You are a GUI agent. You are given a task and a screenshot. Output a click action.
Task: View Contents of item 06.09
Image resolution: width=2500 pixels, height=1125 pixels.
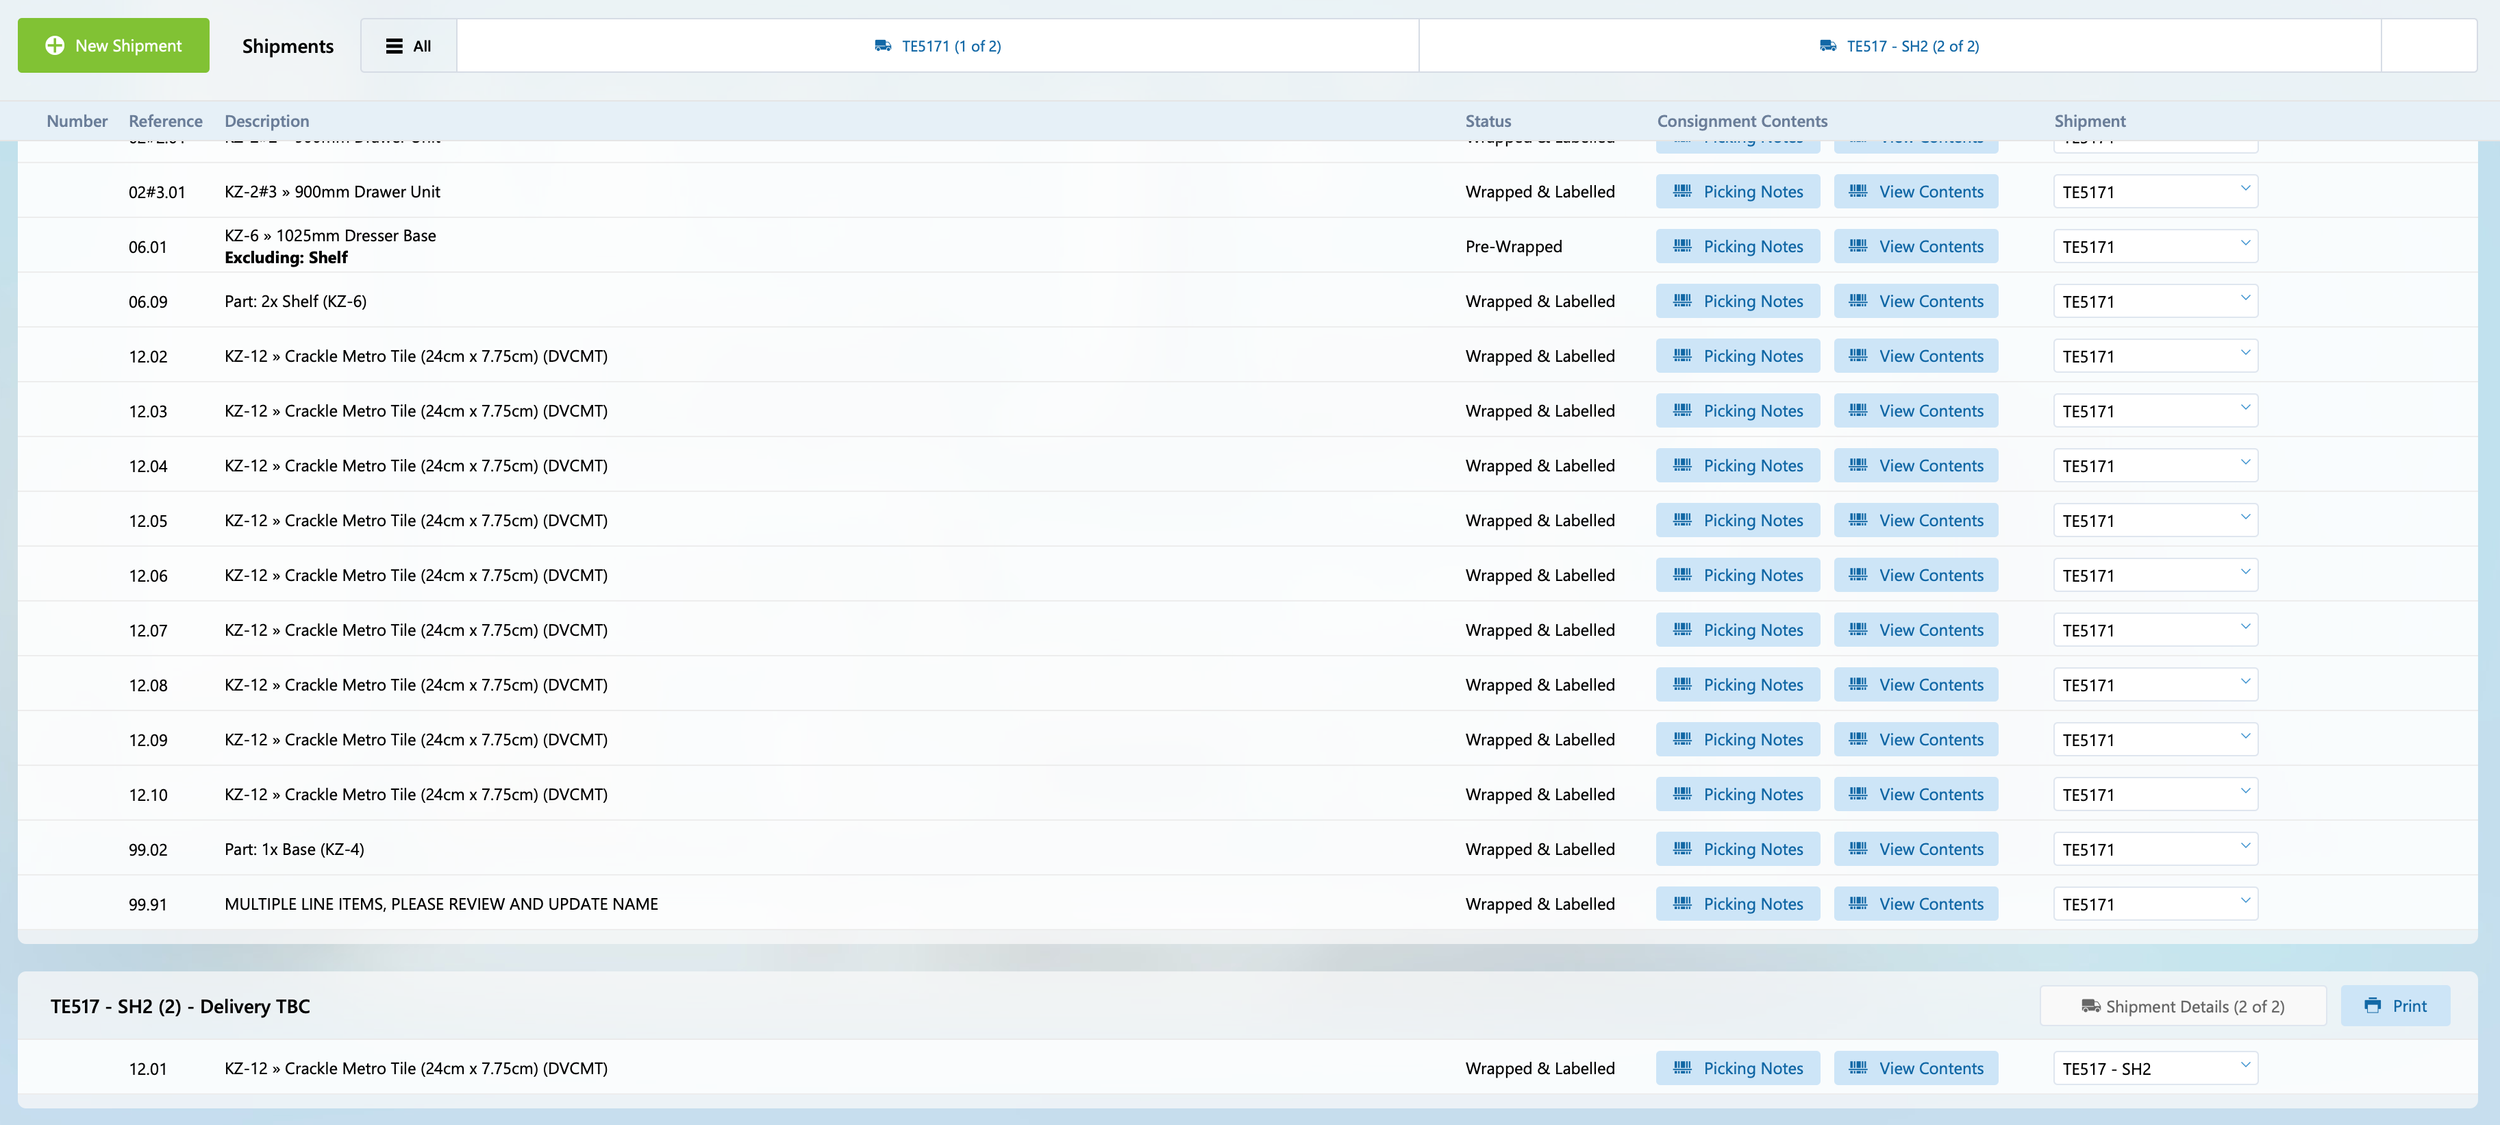[1915, 301]
